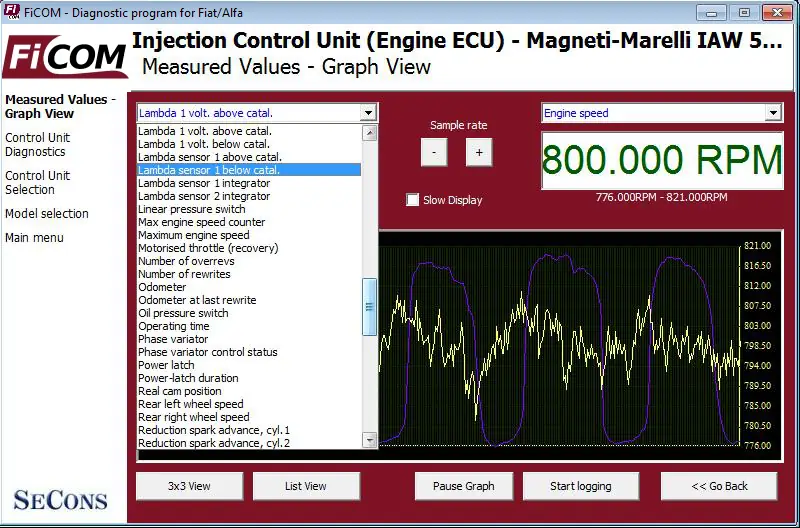
Task: Maximize the FiCOM window
Action: tap(744, 12)
